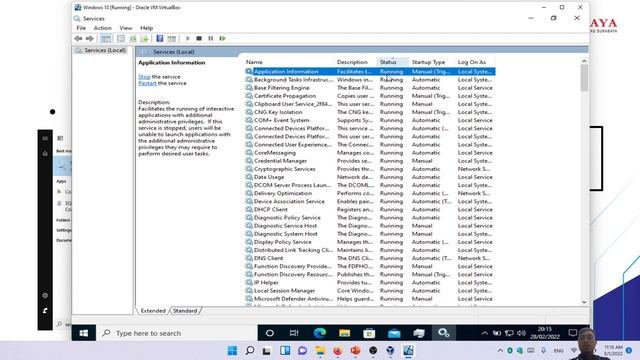This screenshot has width=640, height=360.
Task: Select the CNG Key Isolation service
Action: click(370, 112)
